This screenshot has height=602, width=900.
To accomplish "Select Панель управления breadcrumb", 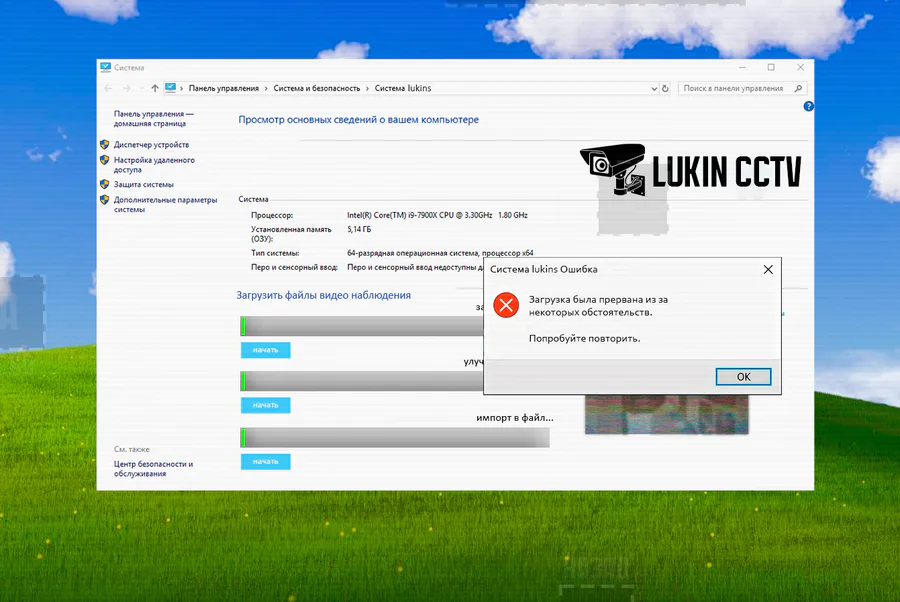I will (x=224, y=88).
